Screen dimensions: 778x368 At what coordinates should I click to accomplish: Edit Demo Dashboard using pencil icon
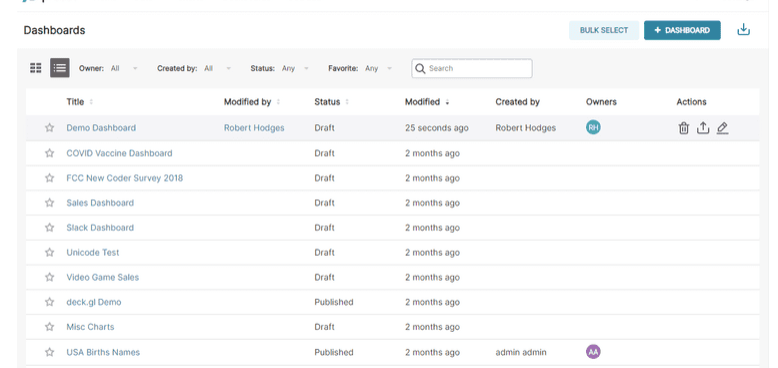pos(722,128)
